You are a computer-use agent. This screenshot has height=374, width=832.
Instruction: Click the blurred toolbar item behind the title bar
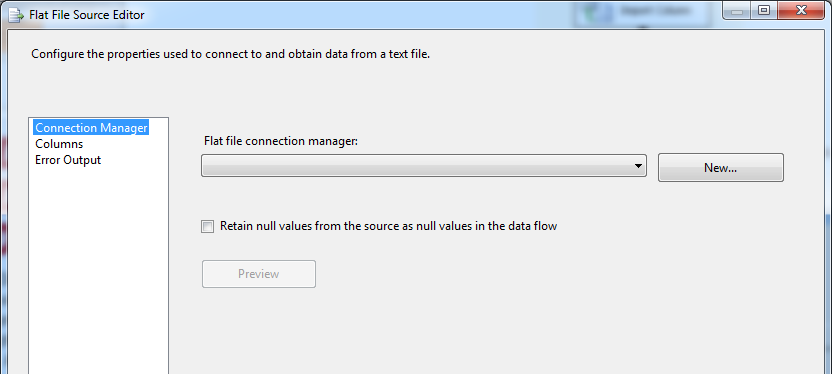coord(642,13)
